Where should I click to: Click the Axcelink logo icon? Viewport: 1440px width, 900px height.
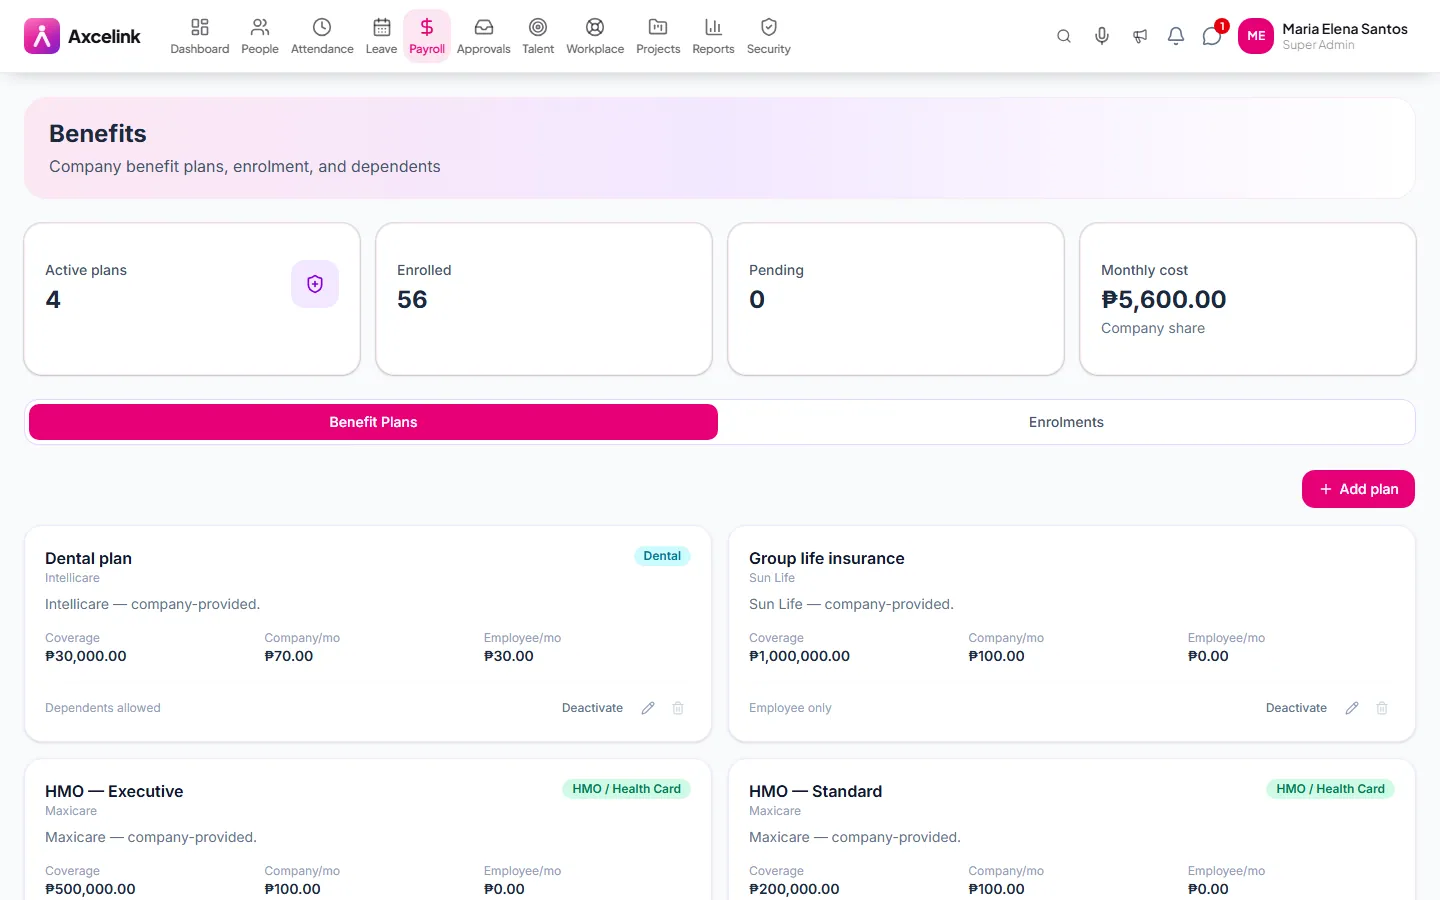pos(42,36)
